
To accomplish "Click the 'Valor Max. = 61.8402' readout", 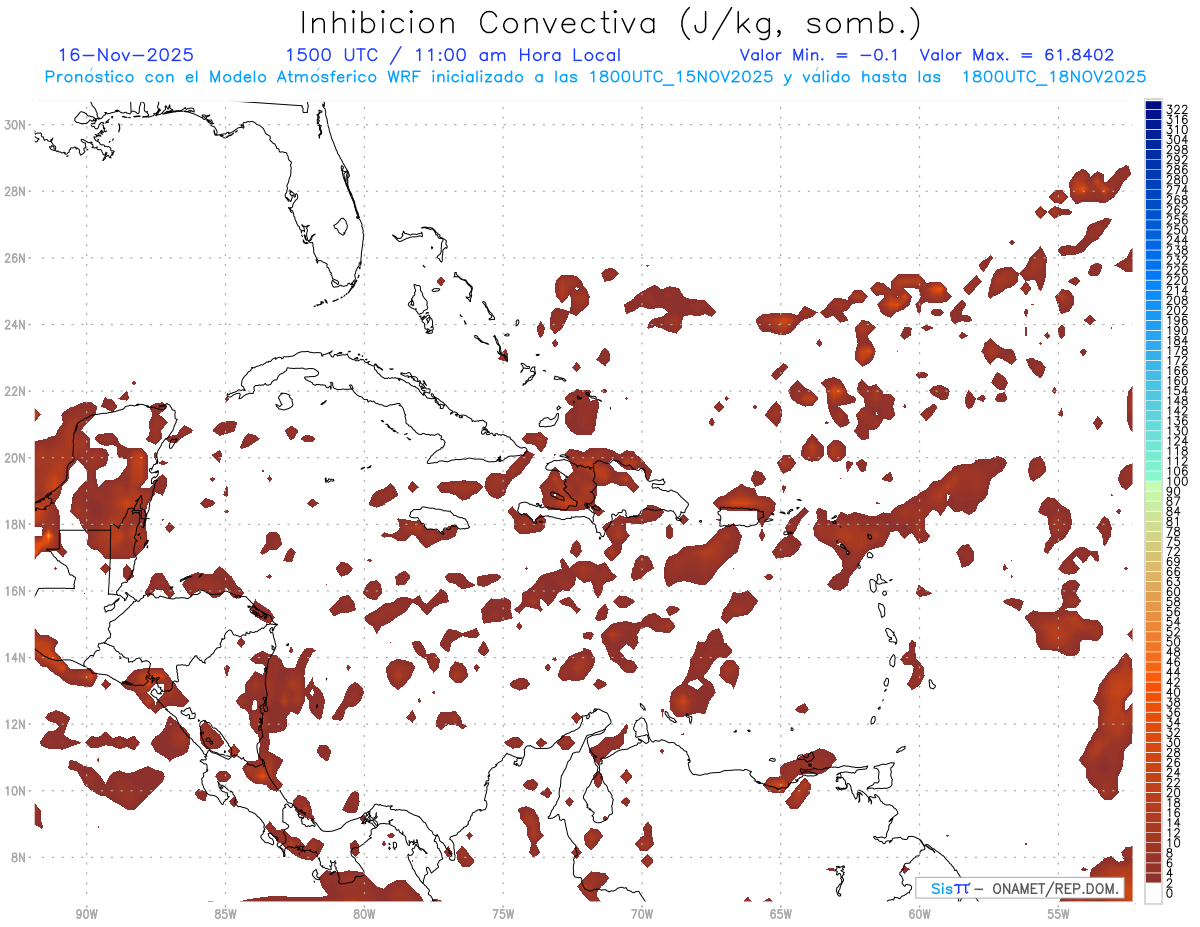I will [x=1017, y=55].
